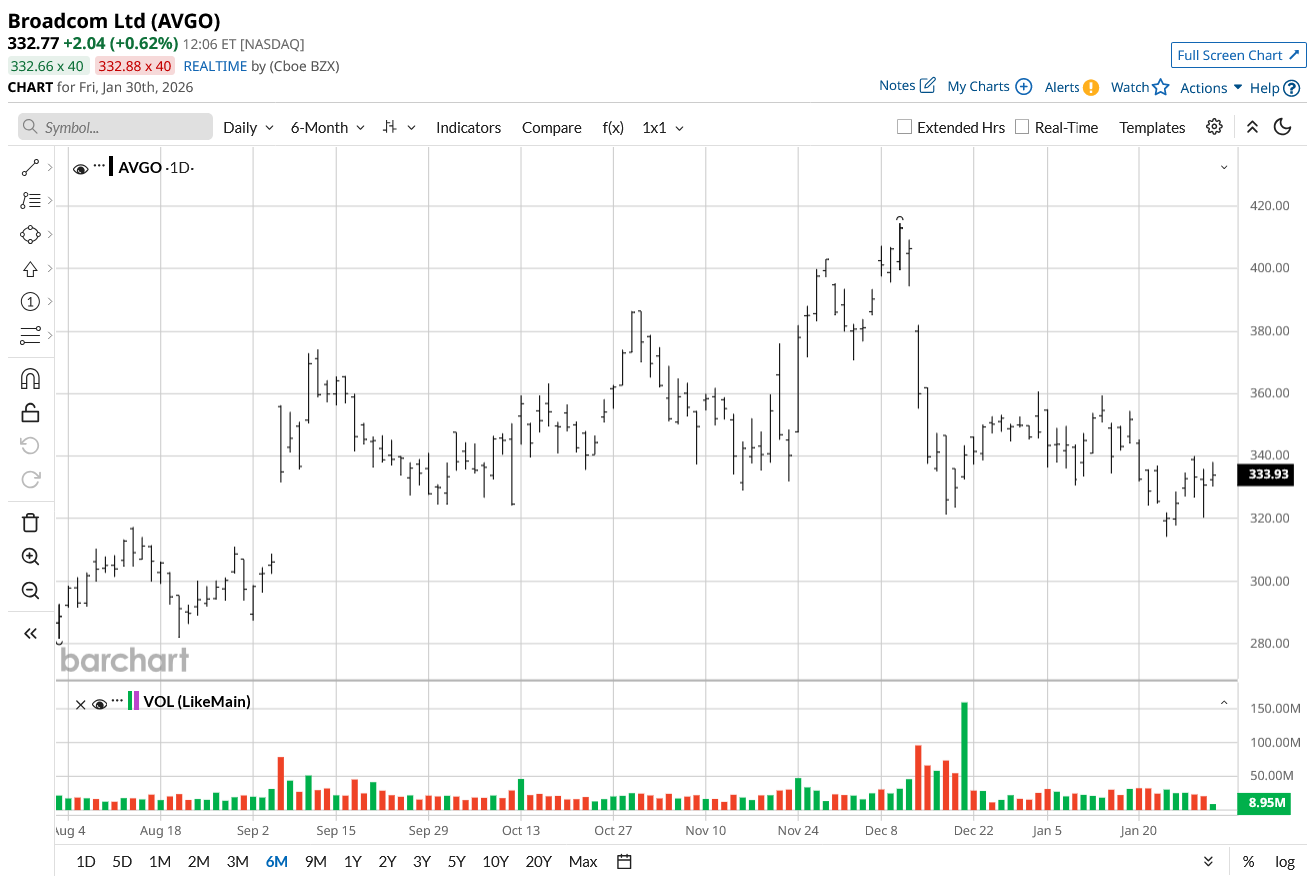Switch the axis to percent scale

tap(1249, 861)
